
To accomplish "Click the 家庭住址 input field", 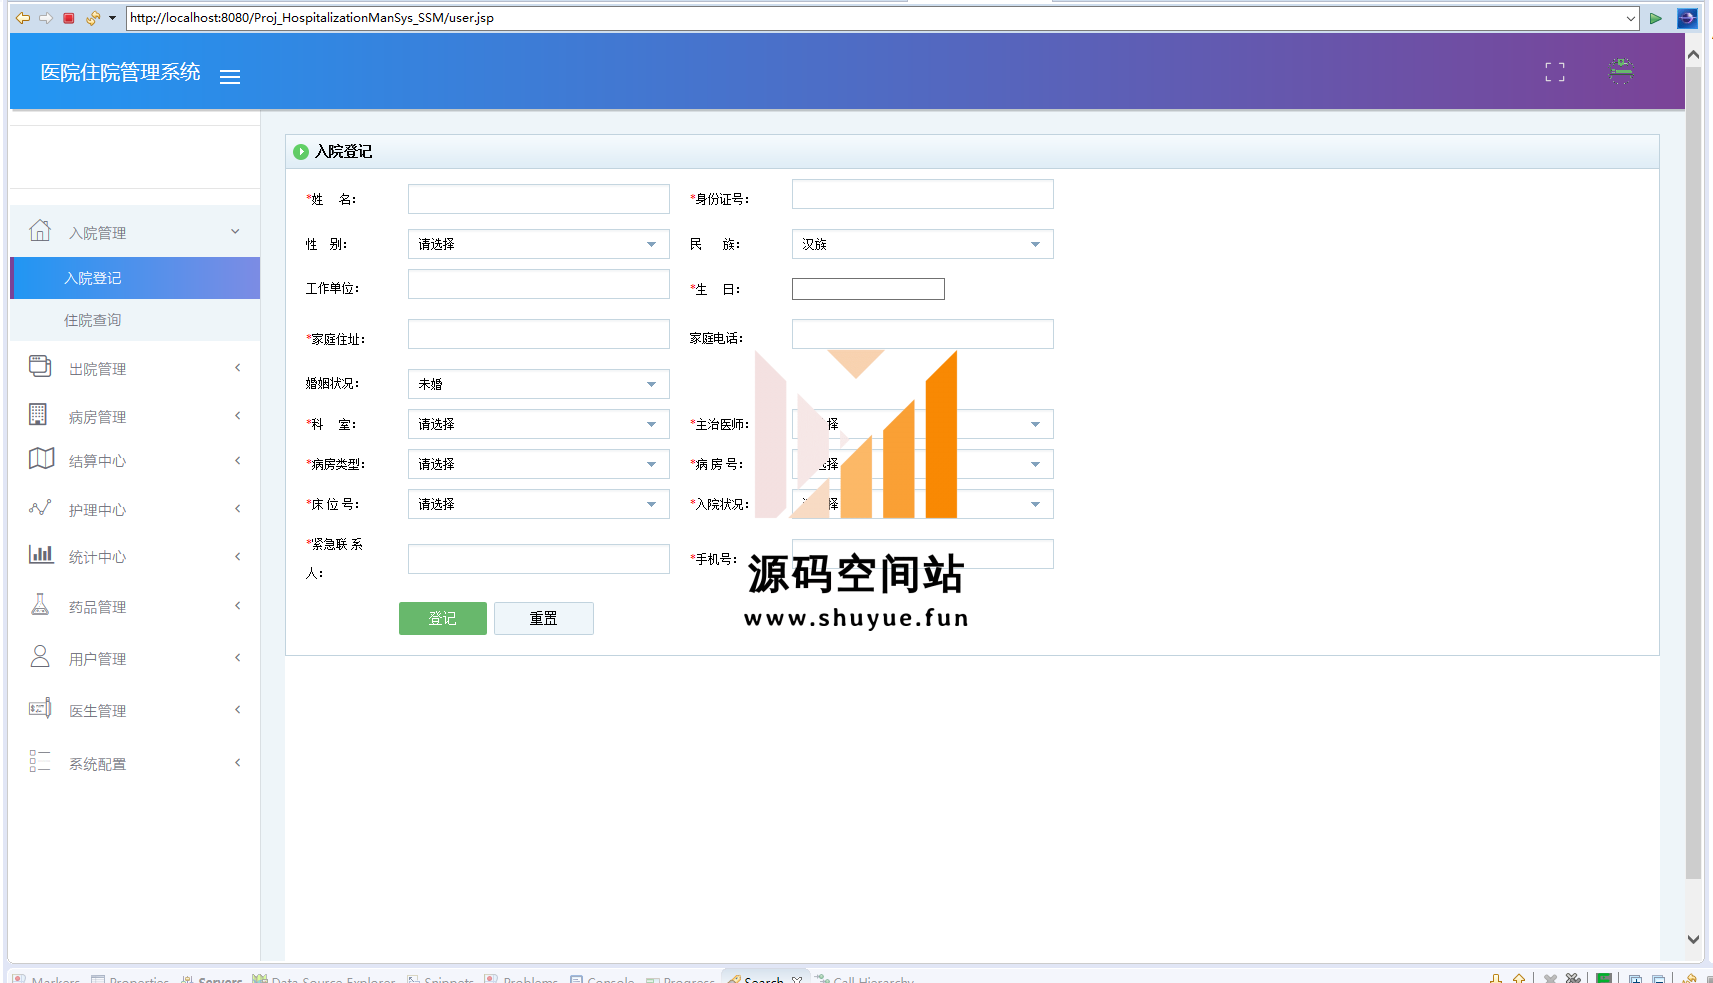I will click(538, 334).
